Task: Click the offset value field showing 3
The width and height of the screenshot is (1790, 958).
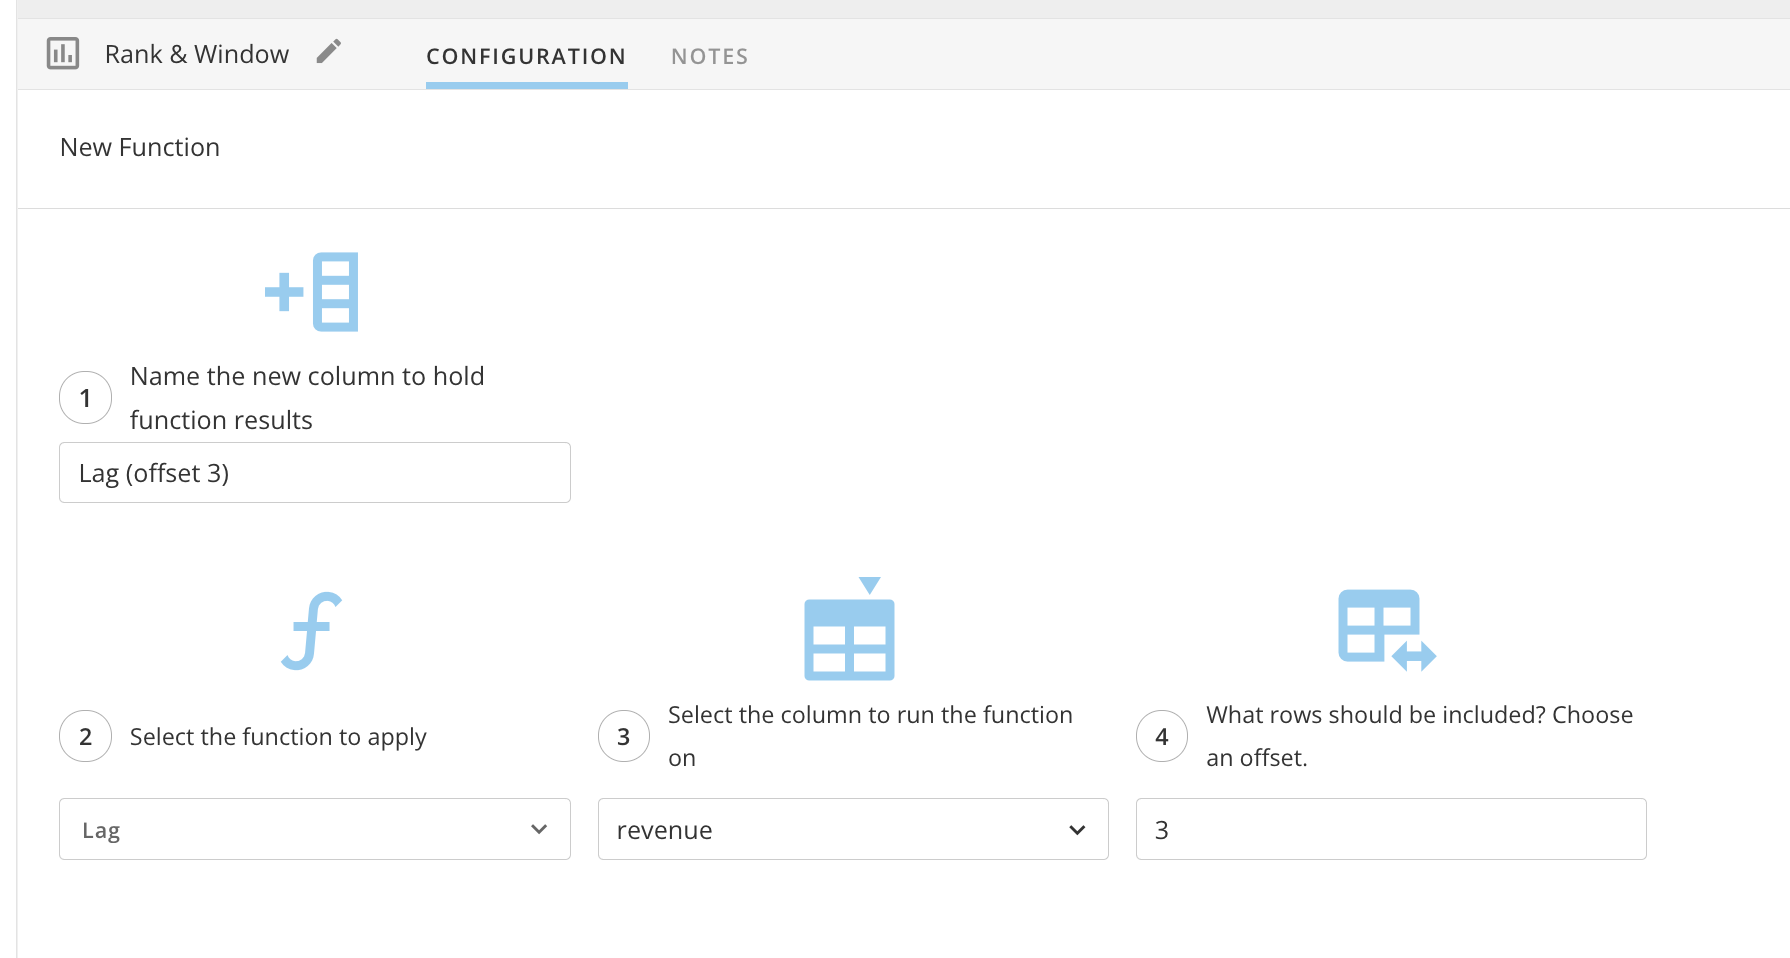Action: coord(1389,829)
